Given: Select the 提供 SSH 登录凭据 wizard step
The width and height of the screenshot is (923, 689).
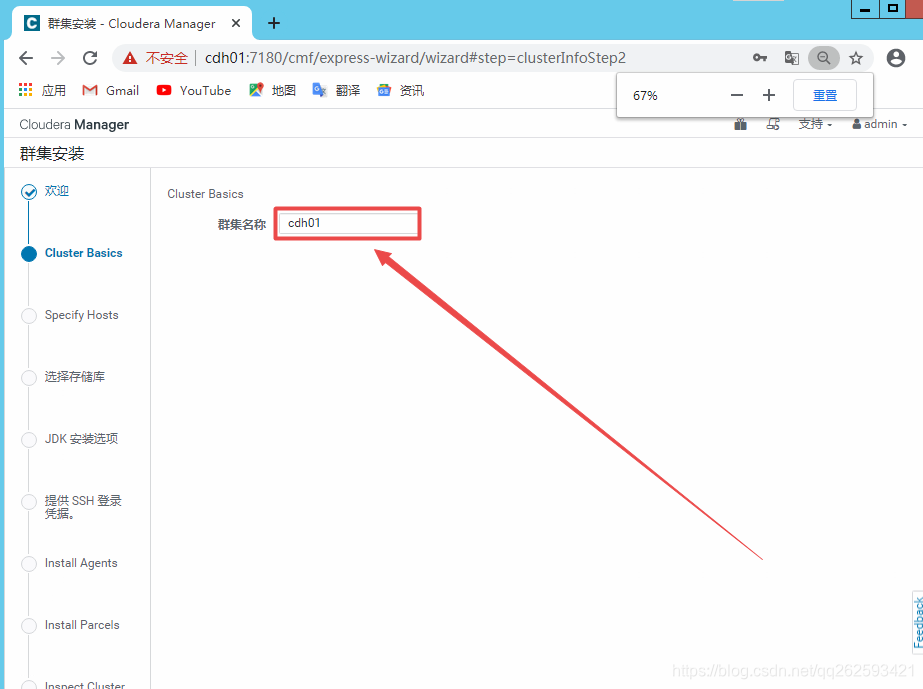Looking at the screenshot, I should pyautogui.click(x=83, y=507).
